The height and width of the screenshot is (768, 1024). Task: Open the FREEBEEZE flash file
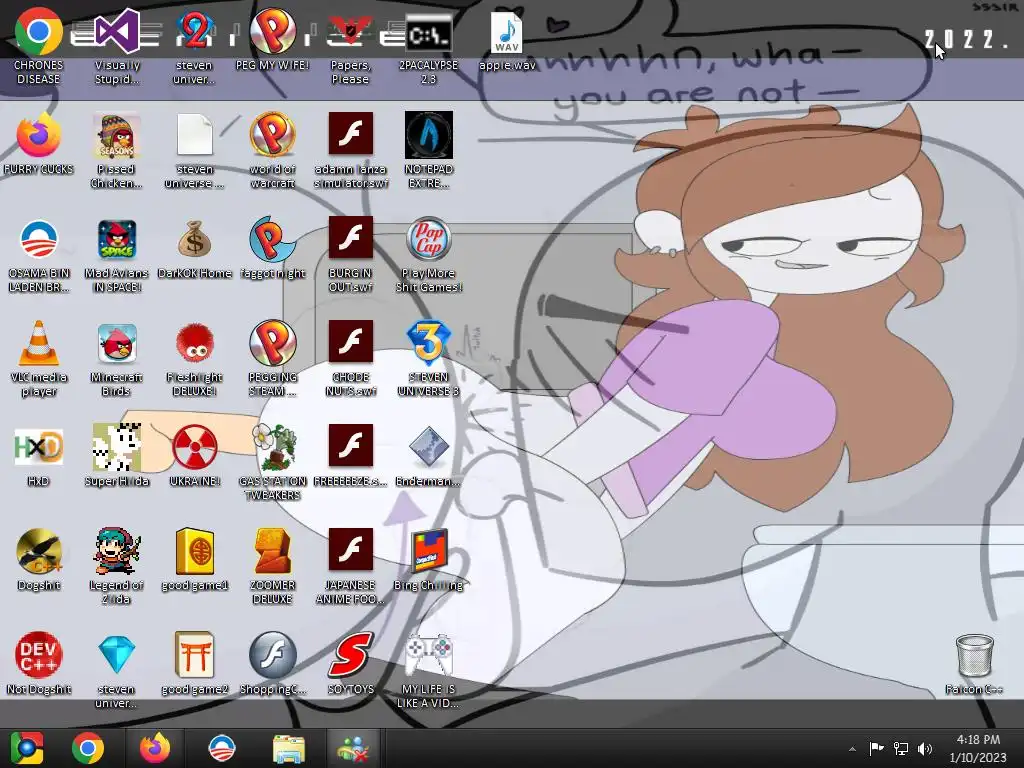(350, 456)
